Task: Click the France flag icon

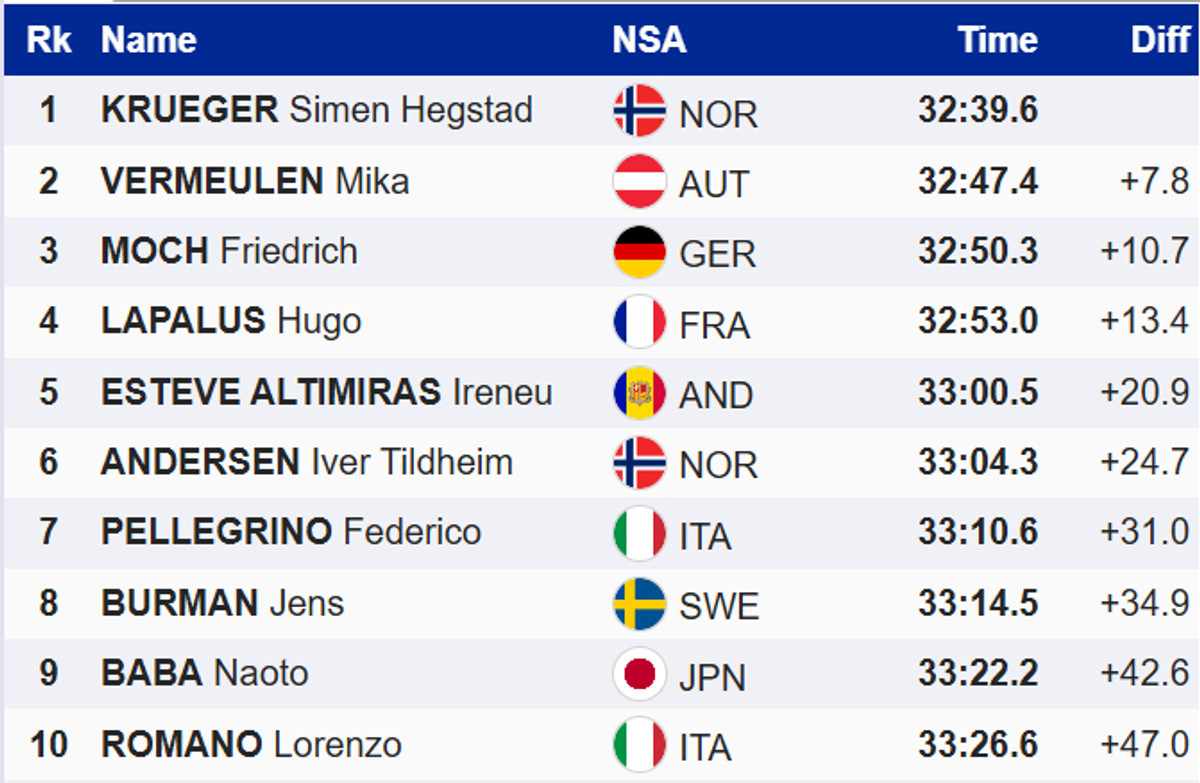Action: coord(639,322)
